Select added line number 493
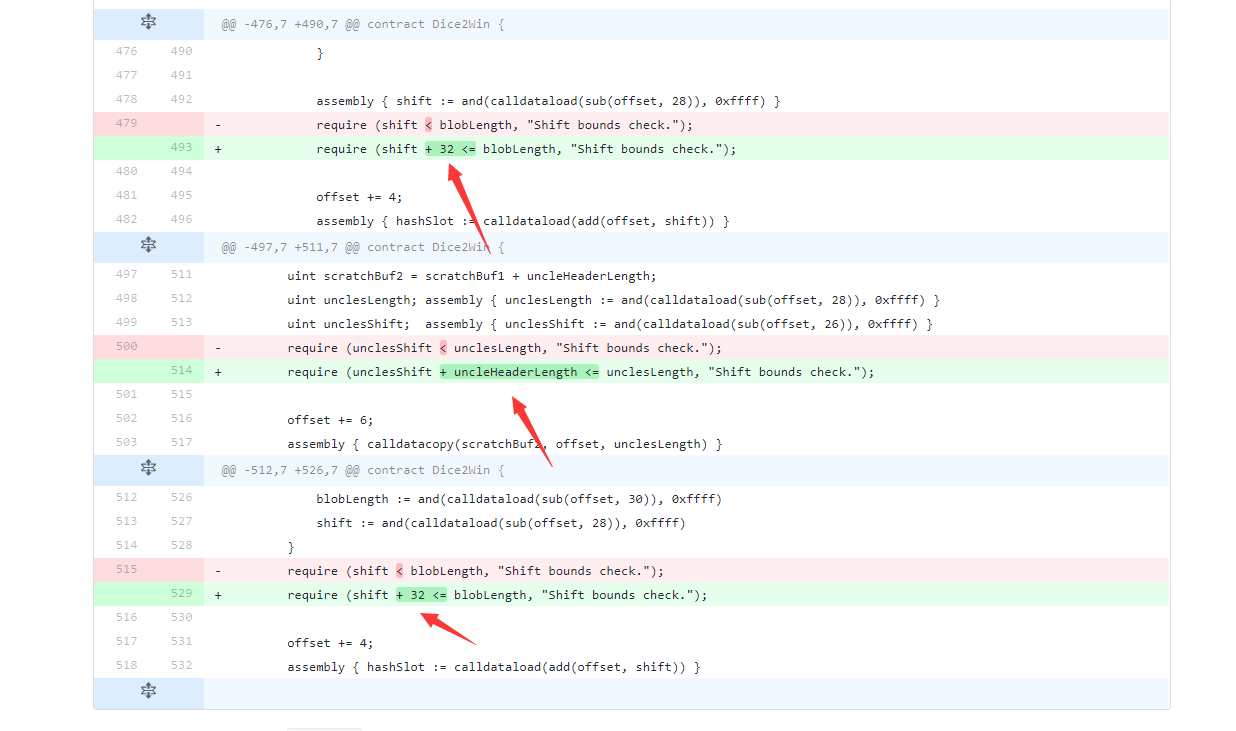1236x731 pixels. [x=181, y=147]
